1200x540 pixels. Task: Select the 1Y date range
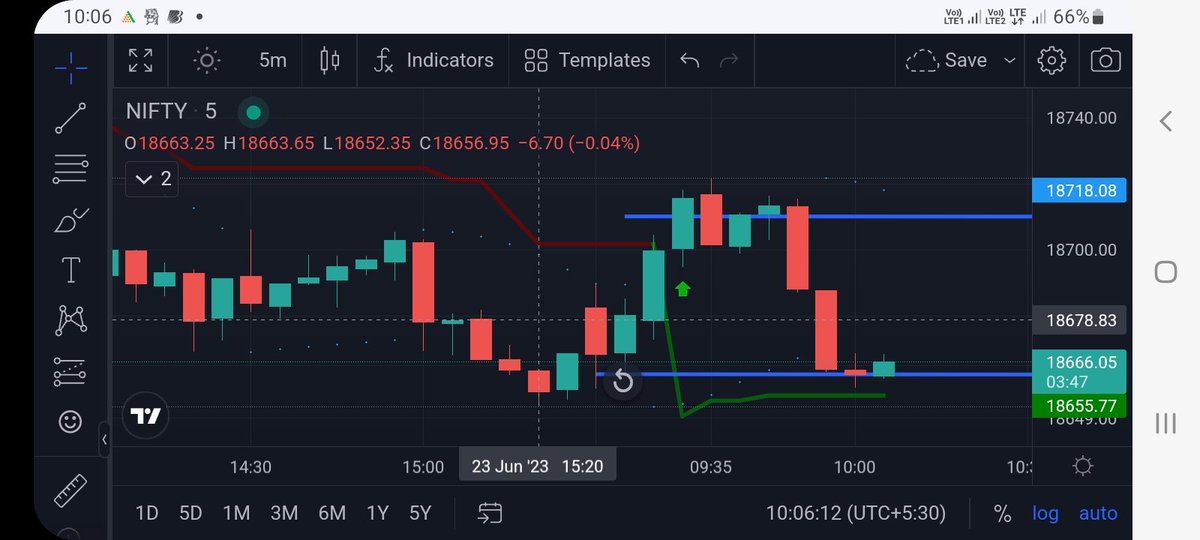(377, 513)
